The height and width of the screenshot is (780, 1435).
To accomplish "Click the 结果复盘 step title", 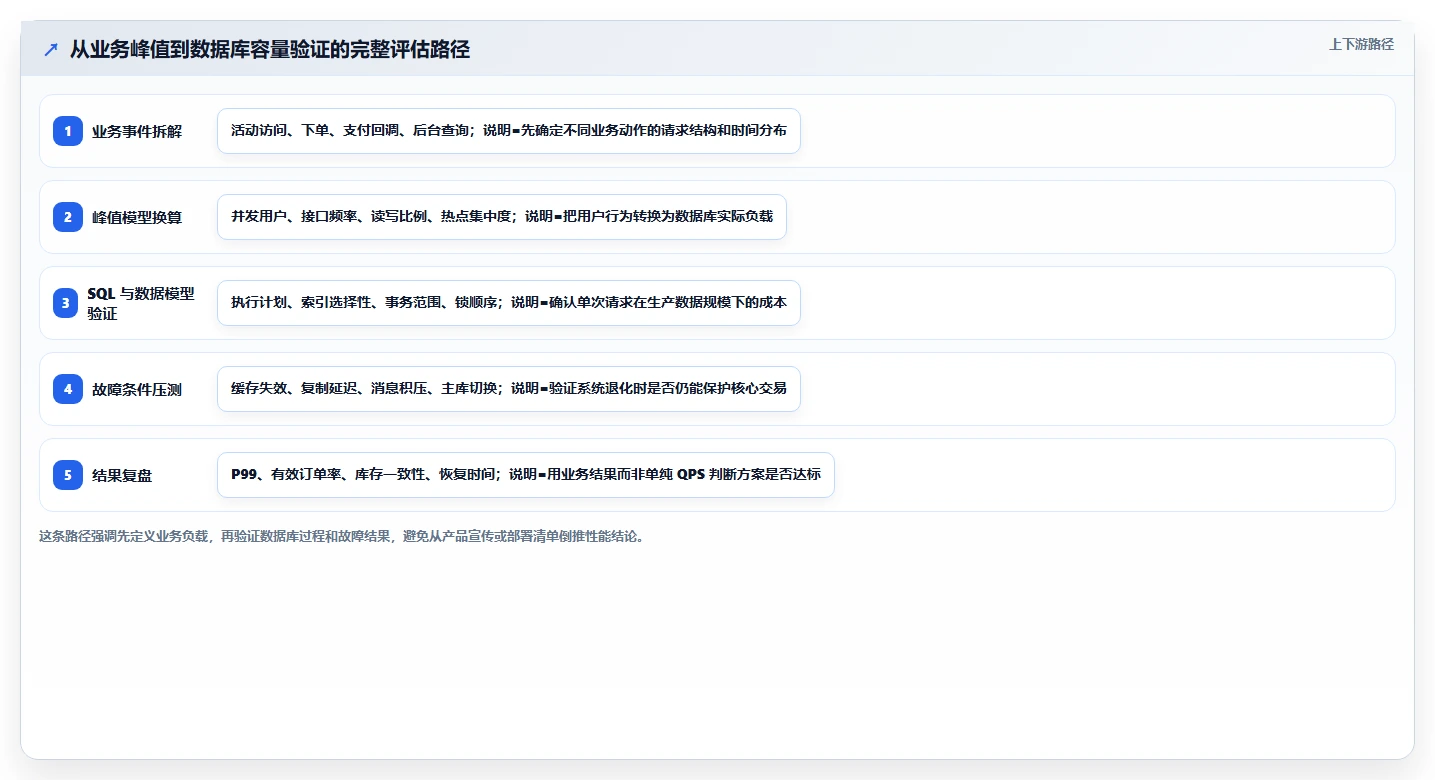I will (x=122, y=475).
